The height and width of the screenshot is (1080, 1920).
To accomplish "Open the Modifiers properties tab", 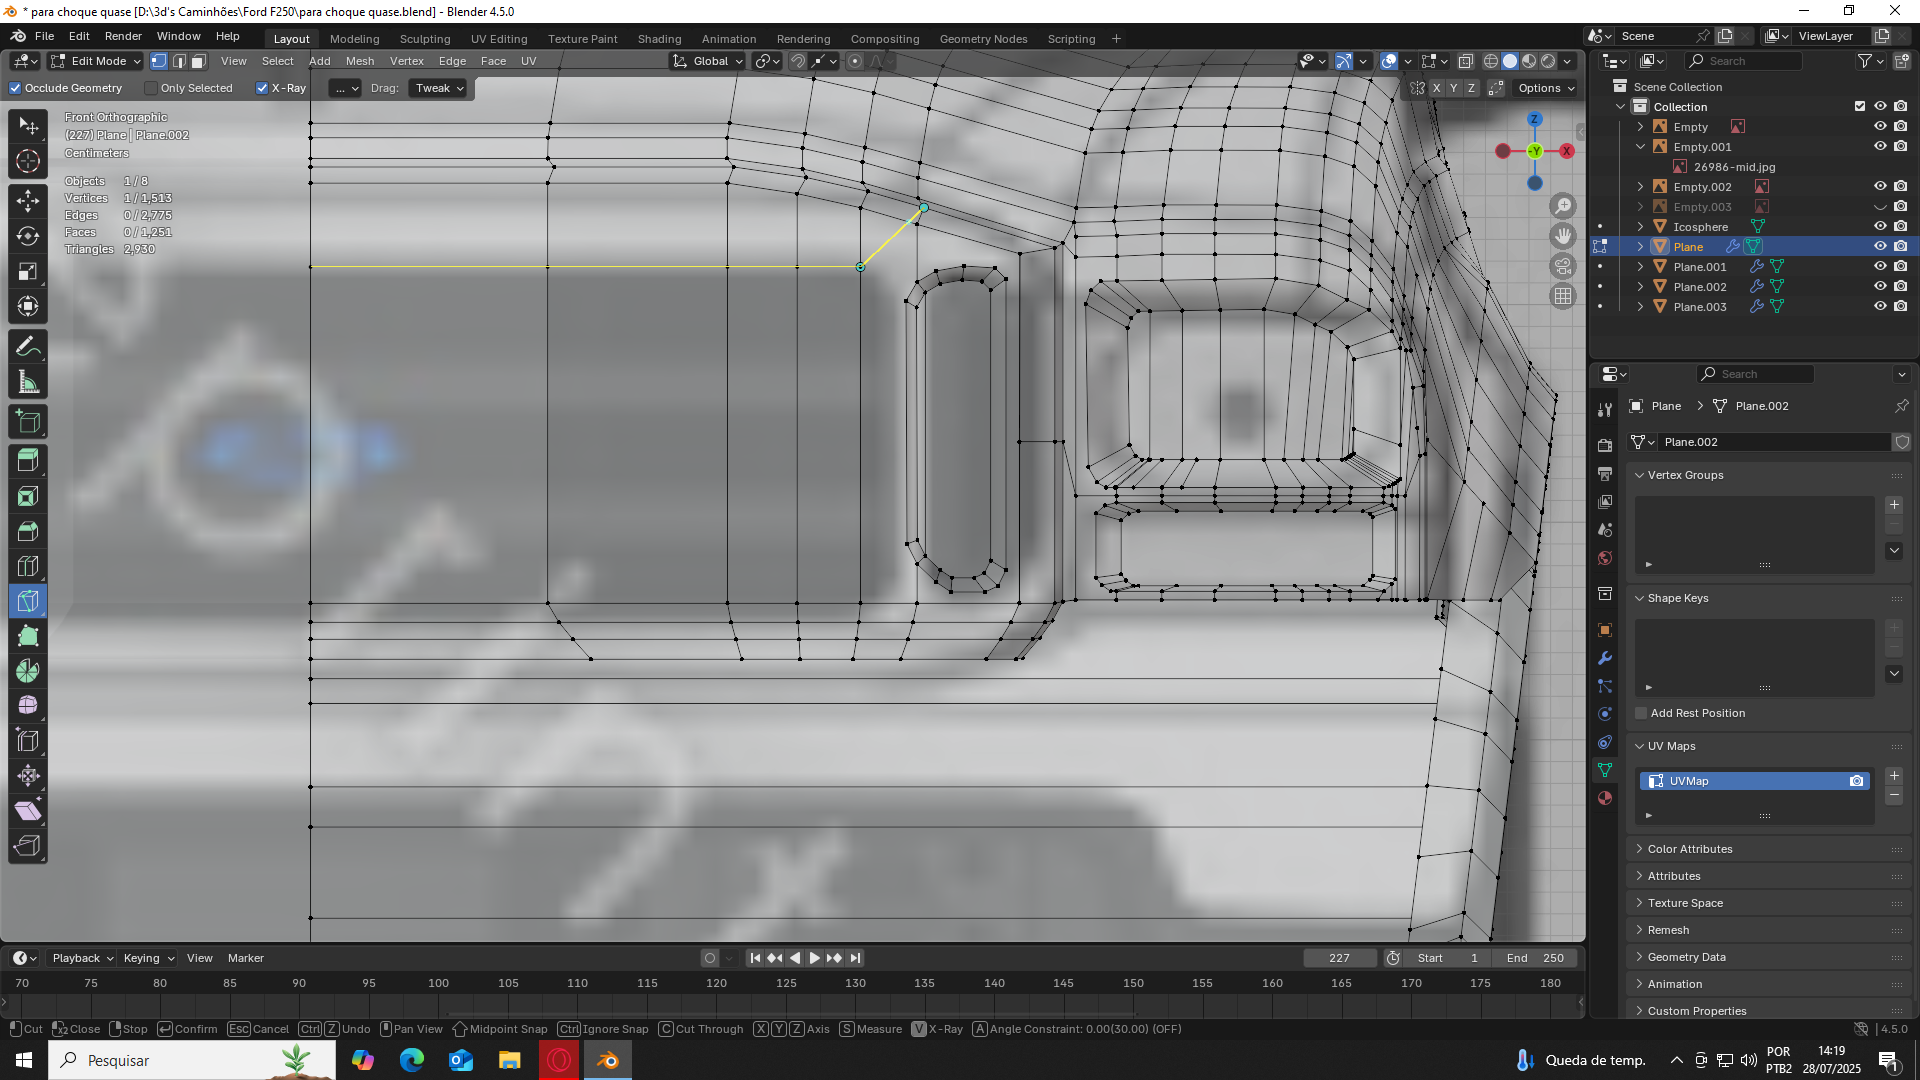I will [x=1605, y=658].
